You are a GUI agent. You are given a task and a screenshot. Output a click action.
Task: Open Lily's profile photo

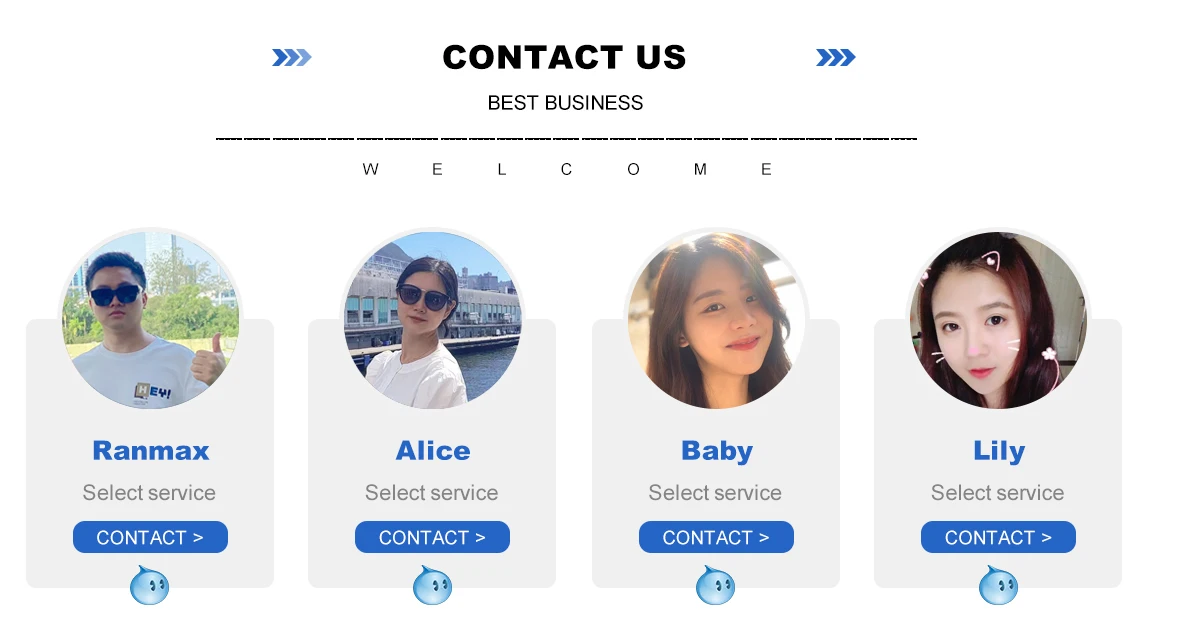click(x=998, y=320)
